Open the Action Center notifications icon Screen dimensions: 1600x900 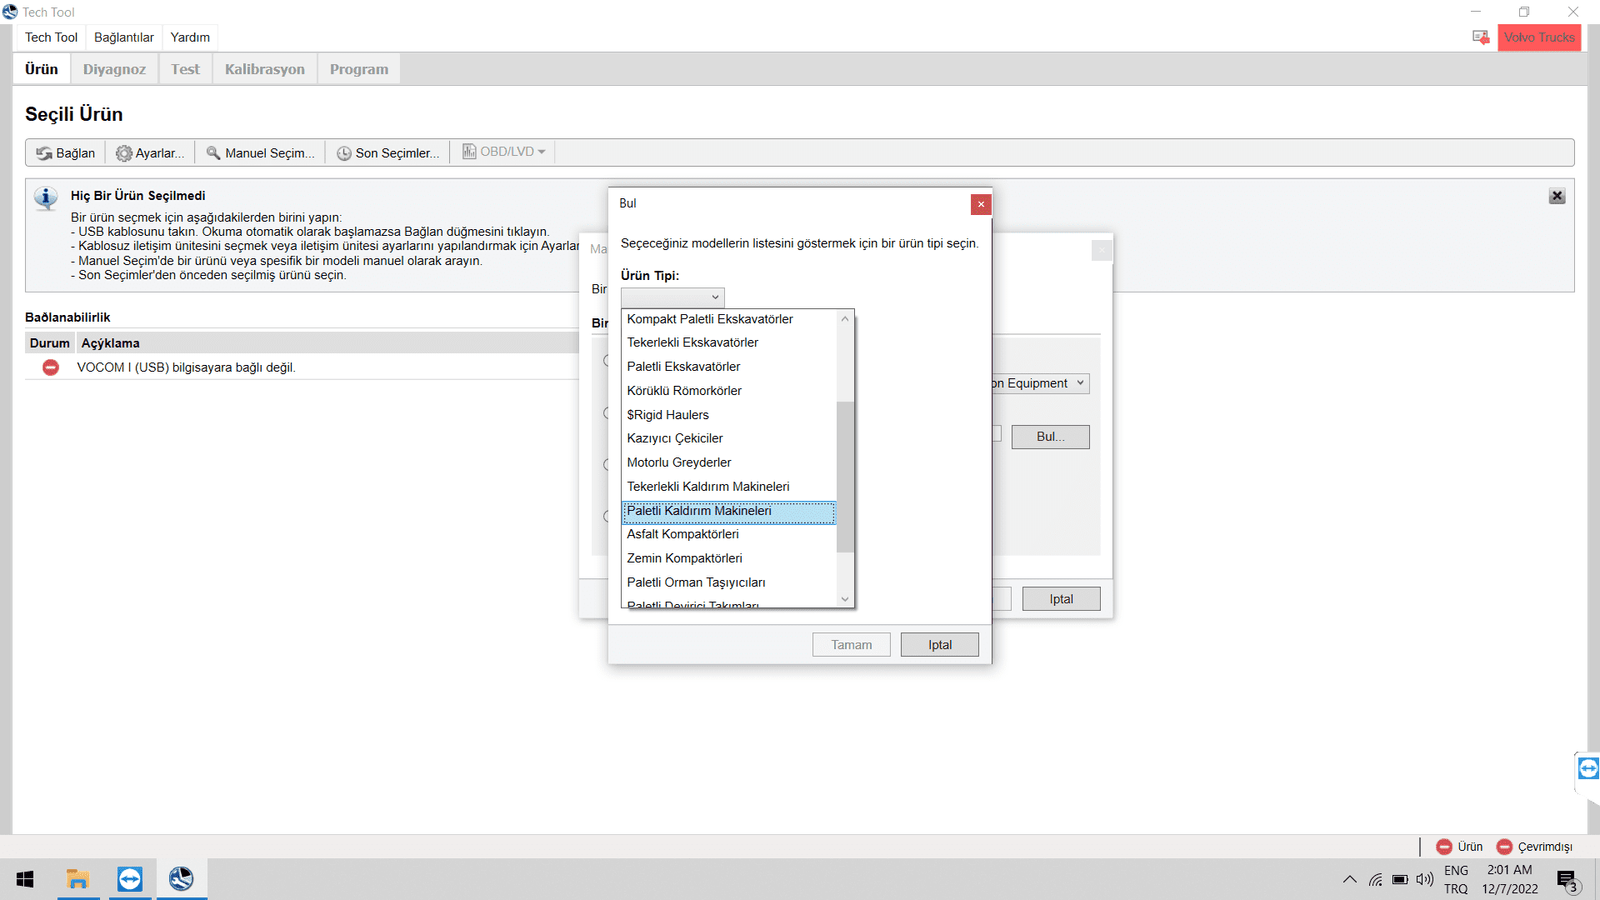tap(1567, 880)
